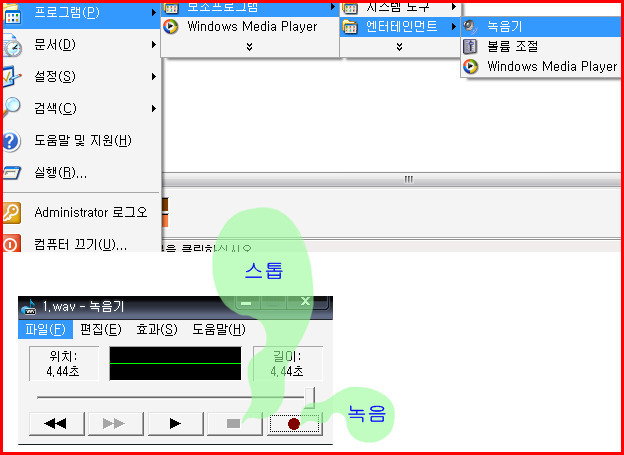Click the red shutdown power icon
The height and width of the screenshot is (455, 624).
tap(10, 243)
